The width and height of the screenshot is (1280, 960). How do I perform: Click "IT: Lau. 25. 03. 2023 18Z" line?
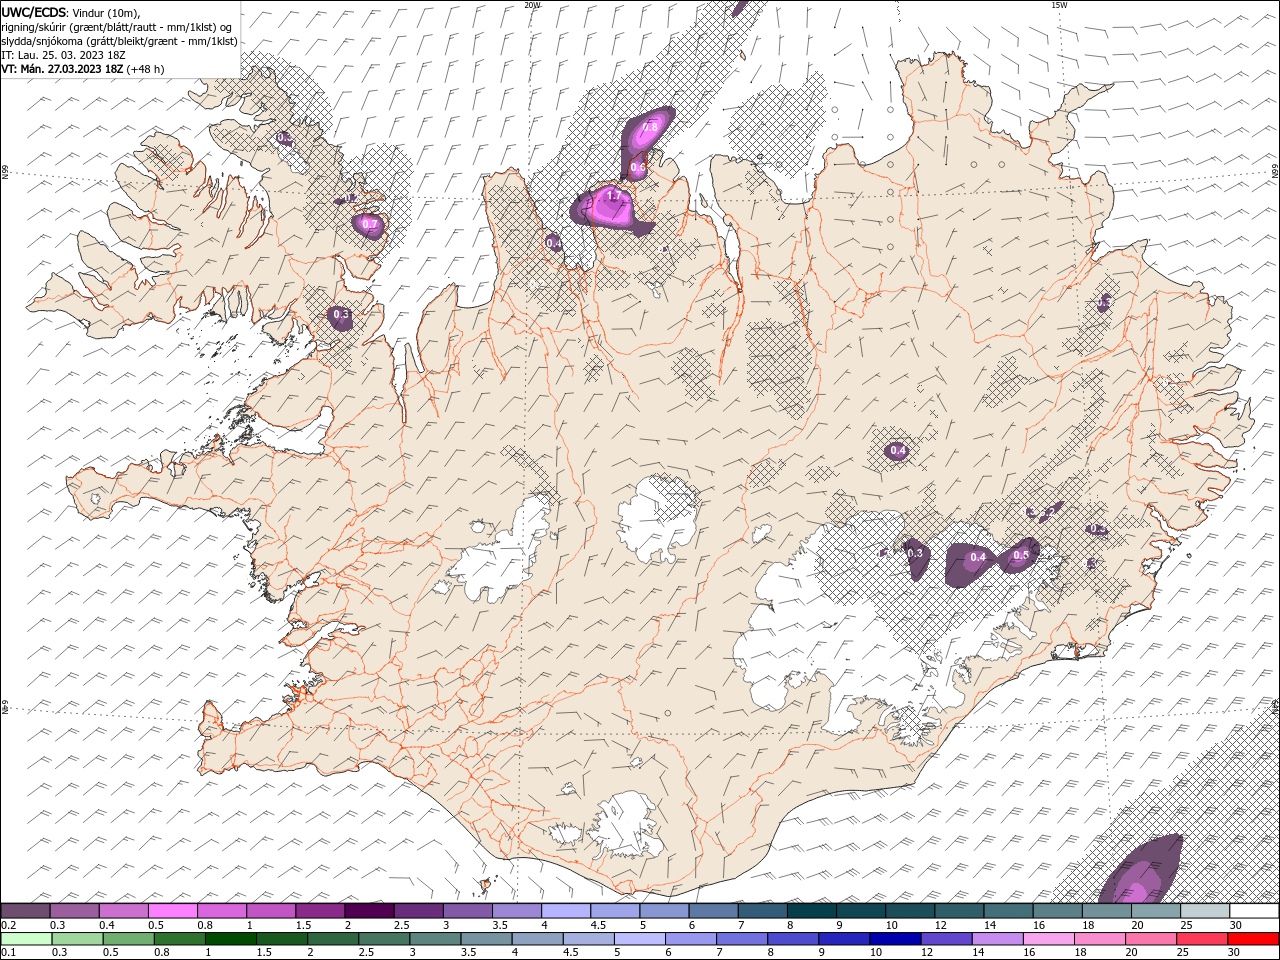64,55
